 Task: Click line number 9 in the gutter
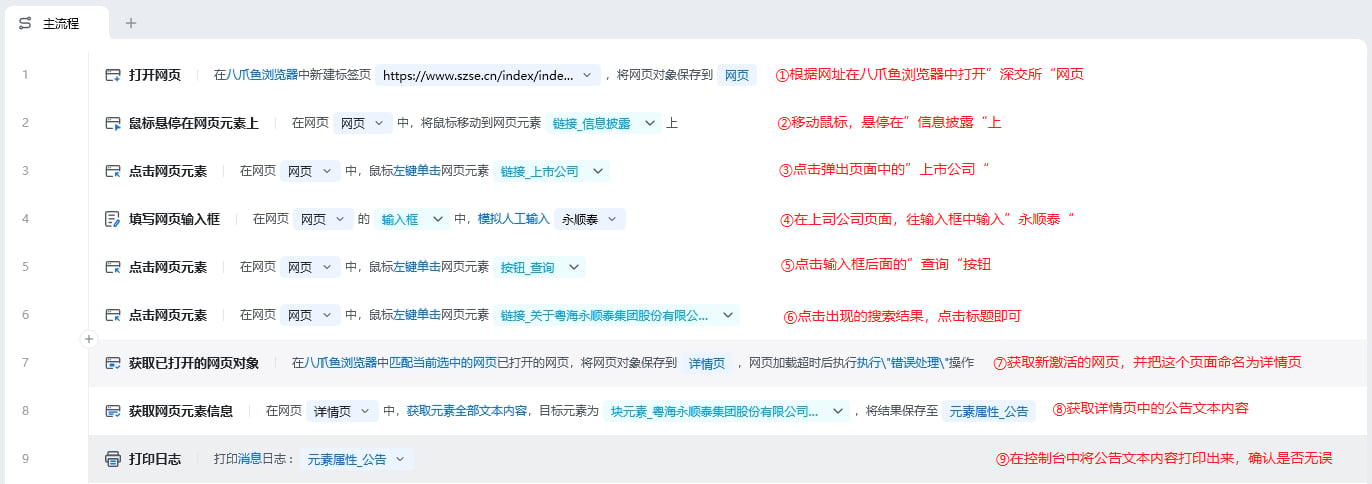25,459
